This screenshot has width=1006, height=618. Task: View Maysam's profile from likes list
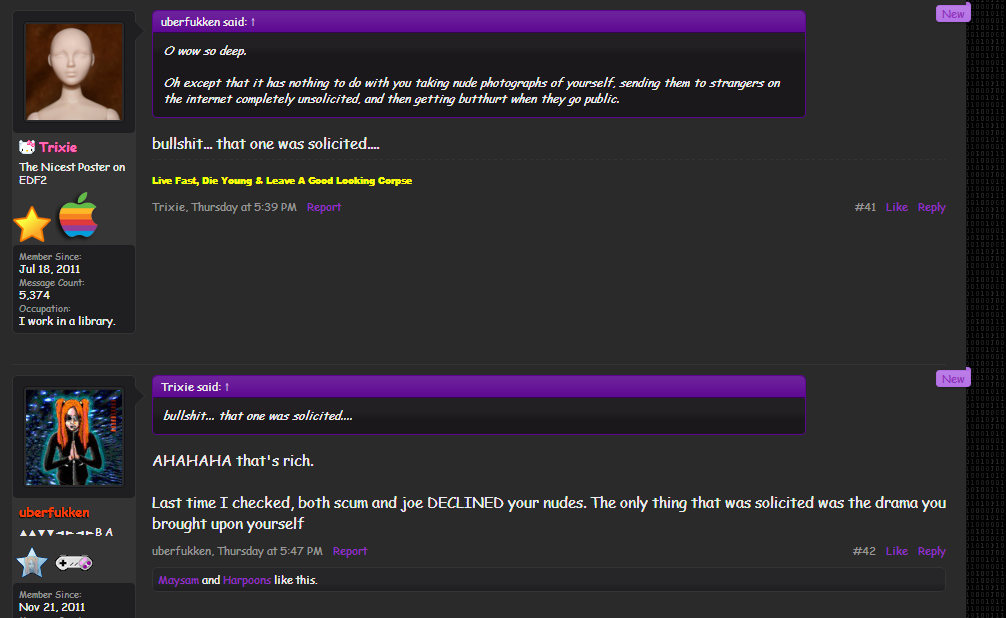[178, 580]
